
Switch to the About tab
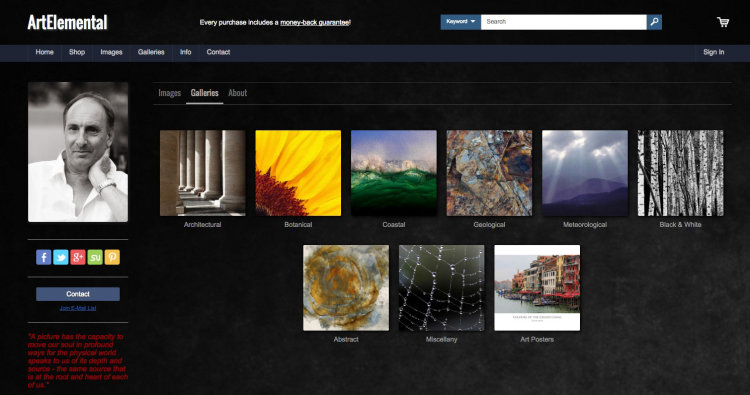click(x=238, y=93)
